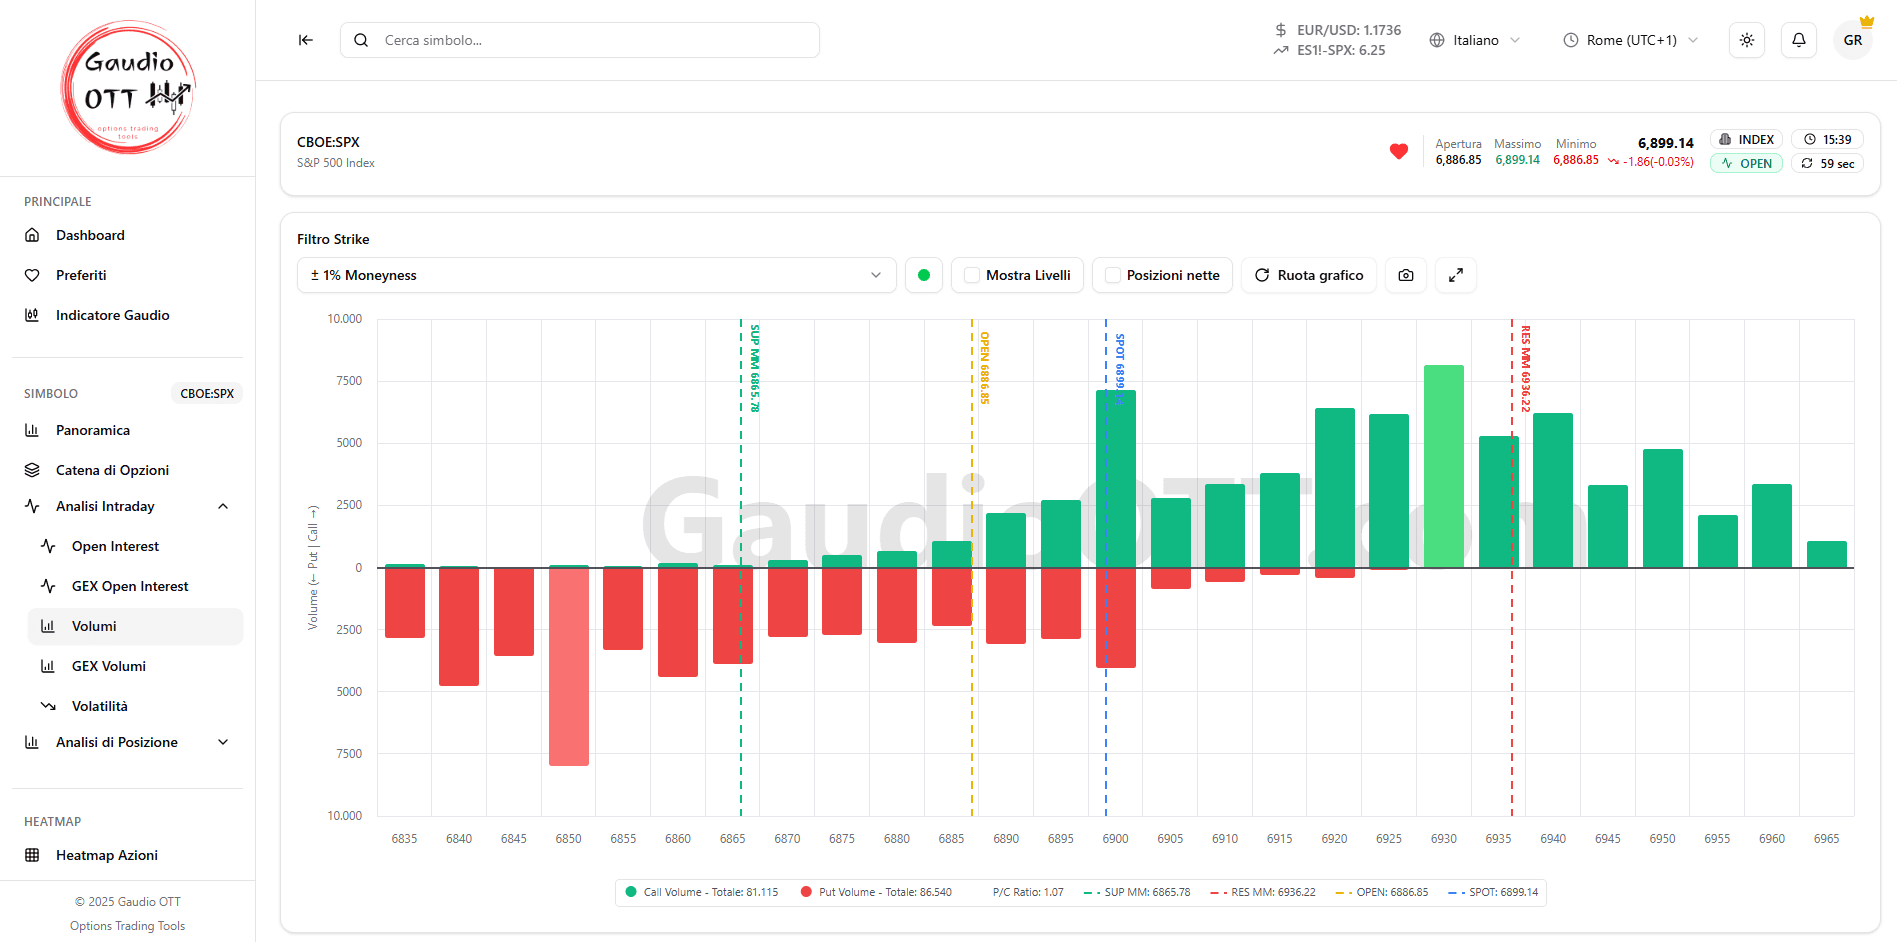Open the GR user avatar

[1853, 40]
